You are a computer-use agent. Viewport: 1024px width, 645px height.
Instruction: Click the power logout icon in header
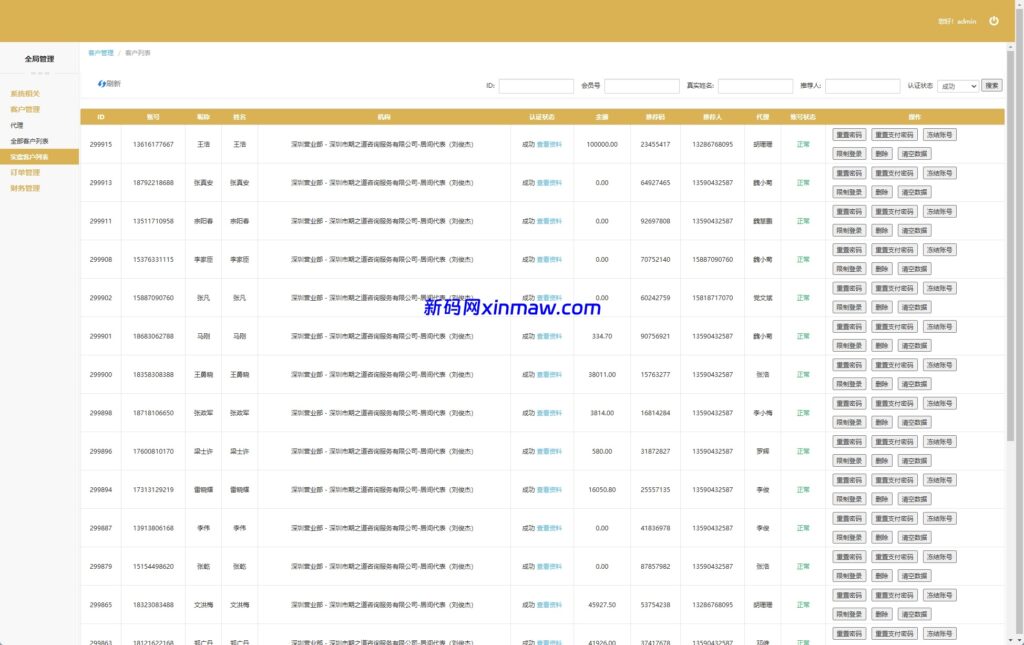993,21
